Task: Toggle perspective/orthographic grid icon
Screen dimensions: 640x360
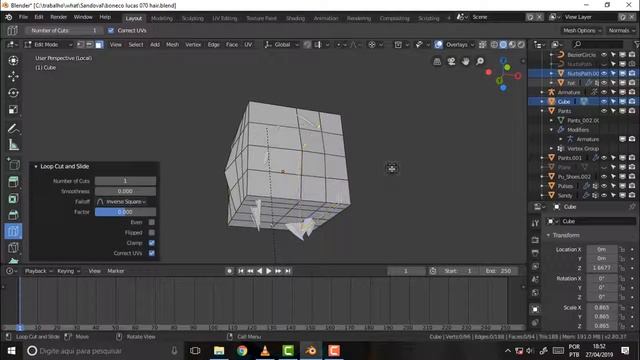Action: 437,61
